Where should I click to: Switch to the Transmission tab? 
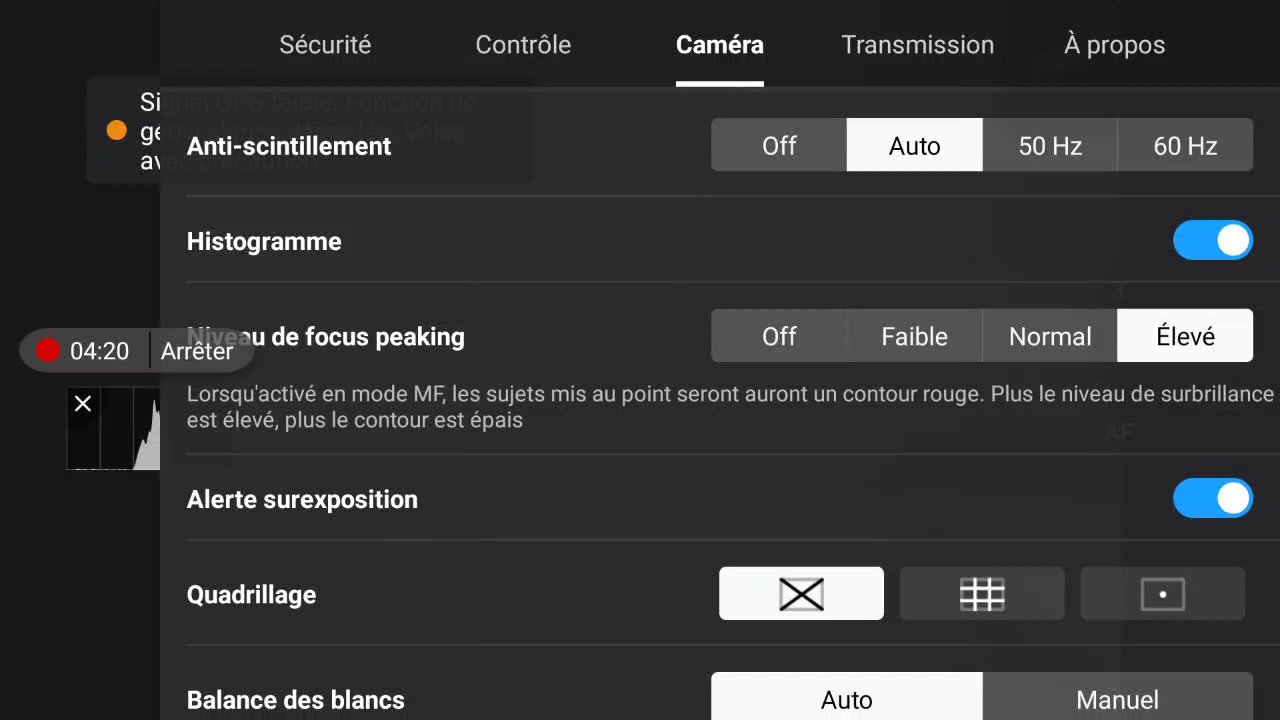click(x=918, y=45)
